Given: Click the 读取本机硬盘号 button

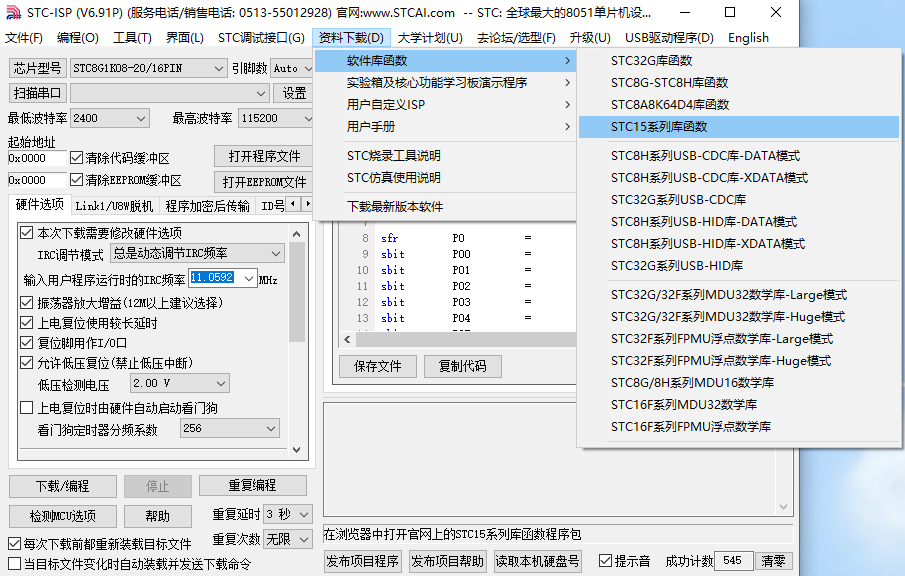Looking at the screenshot, I should coord(537,561).
